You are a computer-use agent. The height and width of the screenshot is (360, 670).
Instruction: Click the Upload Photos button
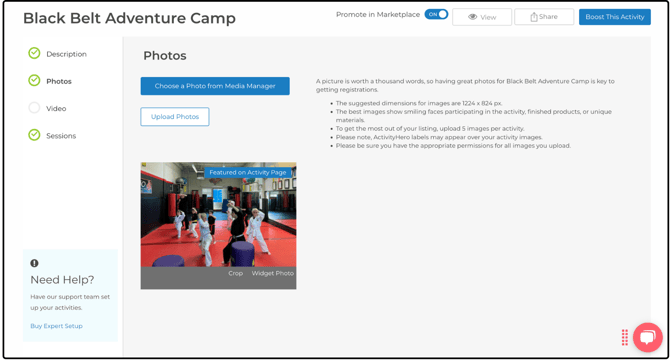(175, 117)
